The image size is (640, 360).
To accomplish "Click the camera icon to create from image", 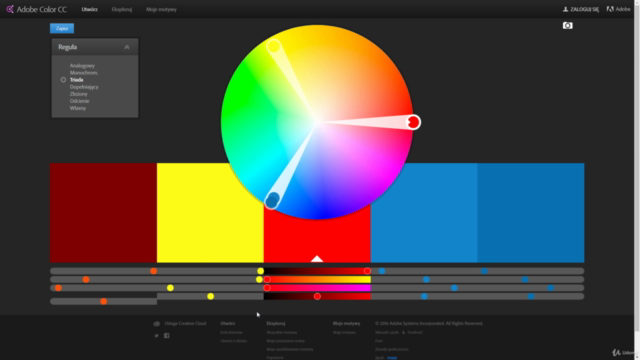I will point(567,26).
